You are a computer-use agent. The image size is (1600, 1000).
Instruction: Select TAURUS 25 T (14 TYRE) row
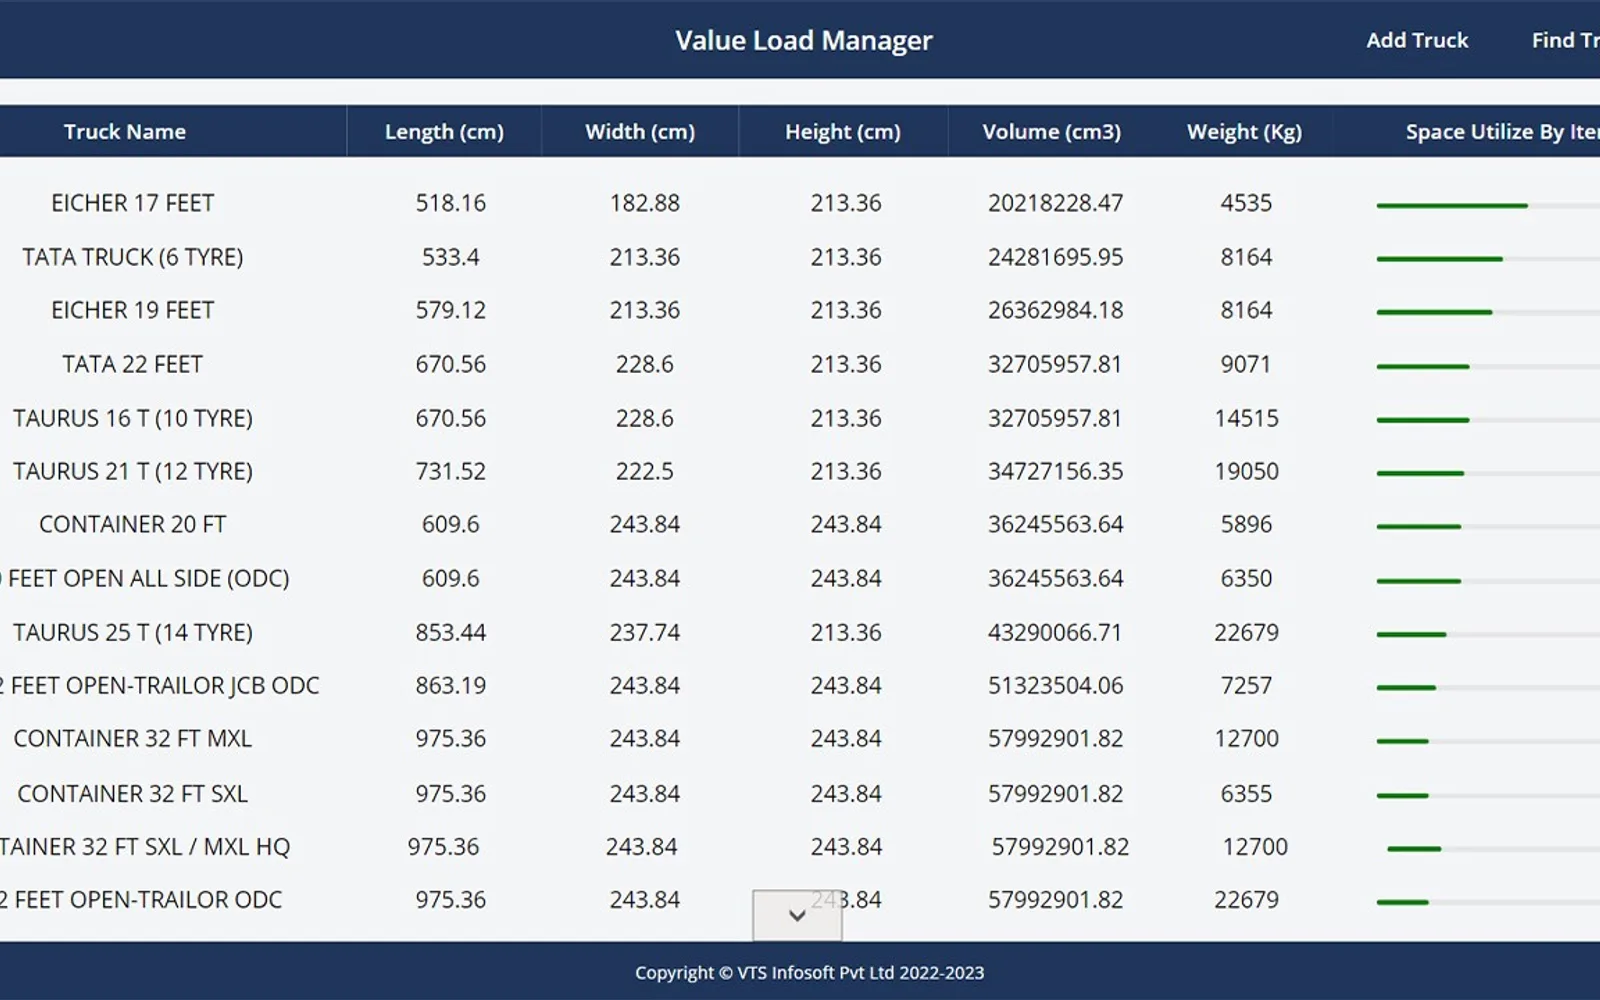(x=800, y=632)
